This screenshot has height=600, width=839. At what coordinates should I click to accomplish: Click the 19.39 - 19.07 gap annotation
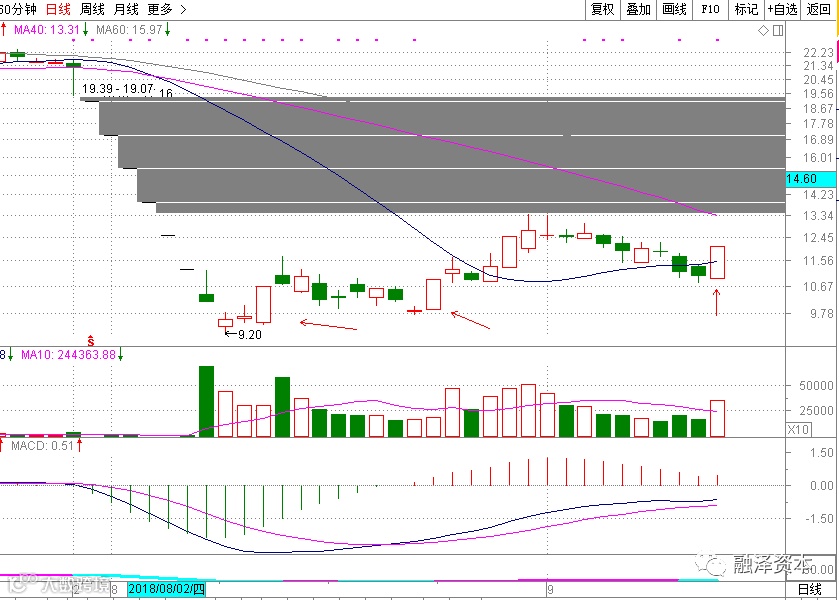coord(118,89)
